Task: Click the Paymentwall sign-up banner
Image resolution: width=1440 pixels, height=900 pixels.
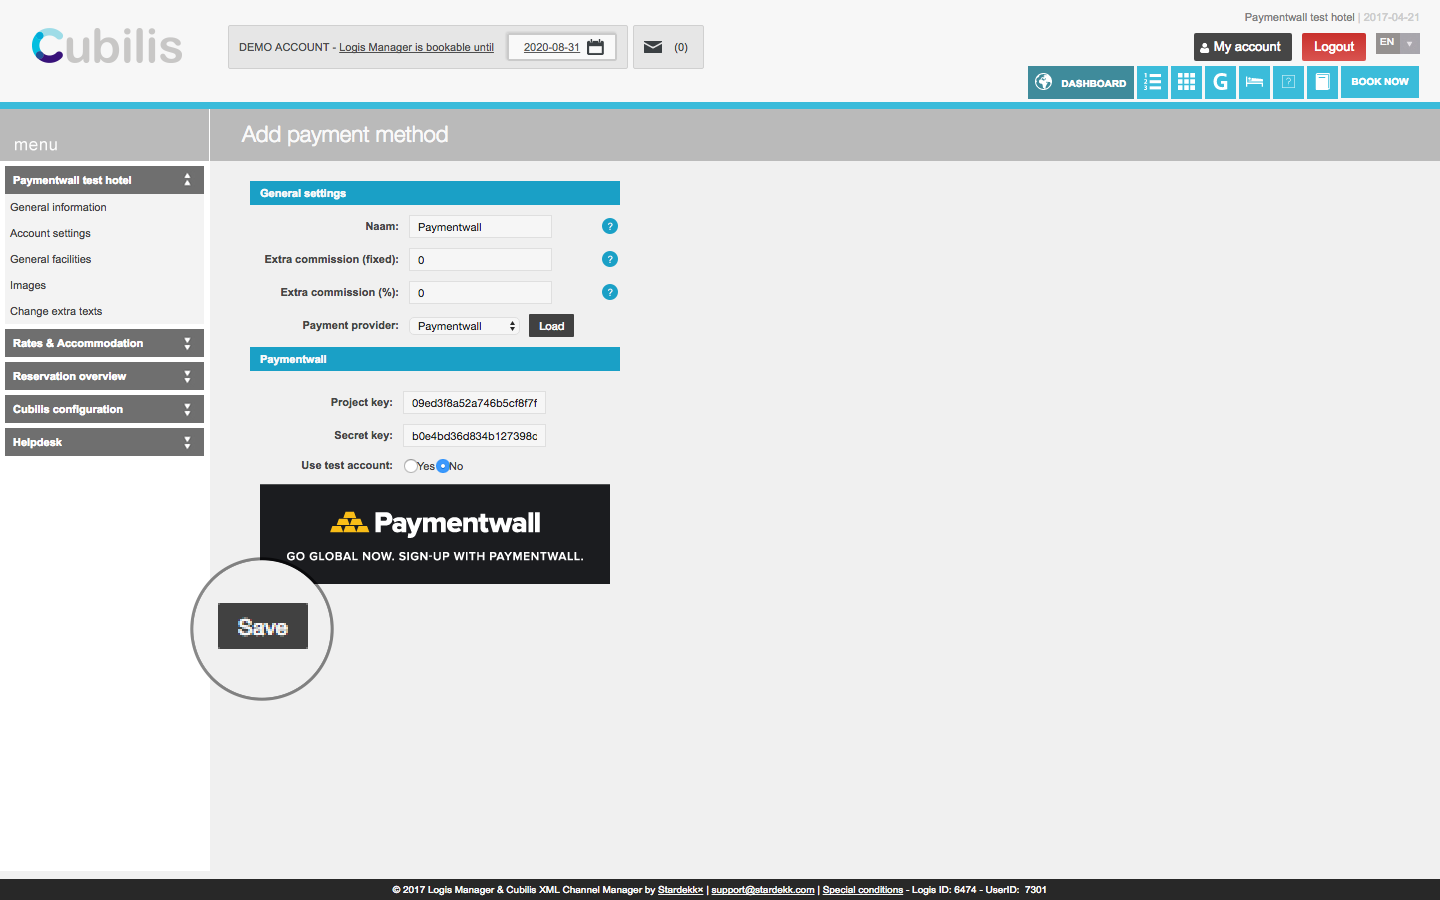Action: point(435,534)
